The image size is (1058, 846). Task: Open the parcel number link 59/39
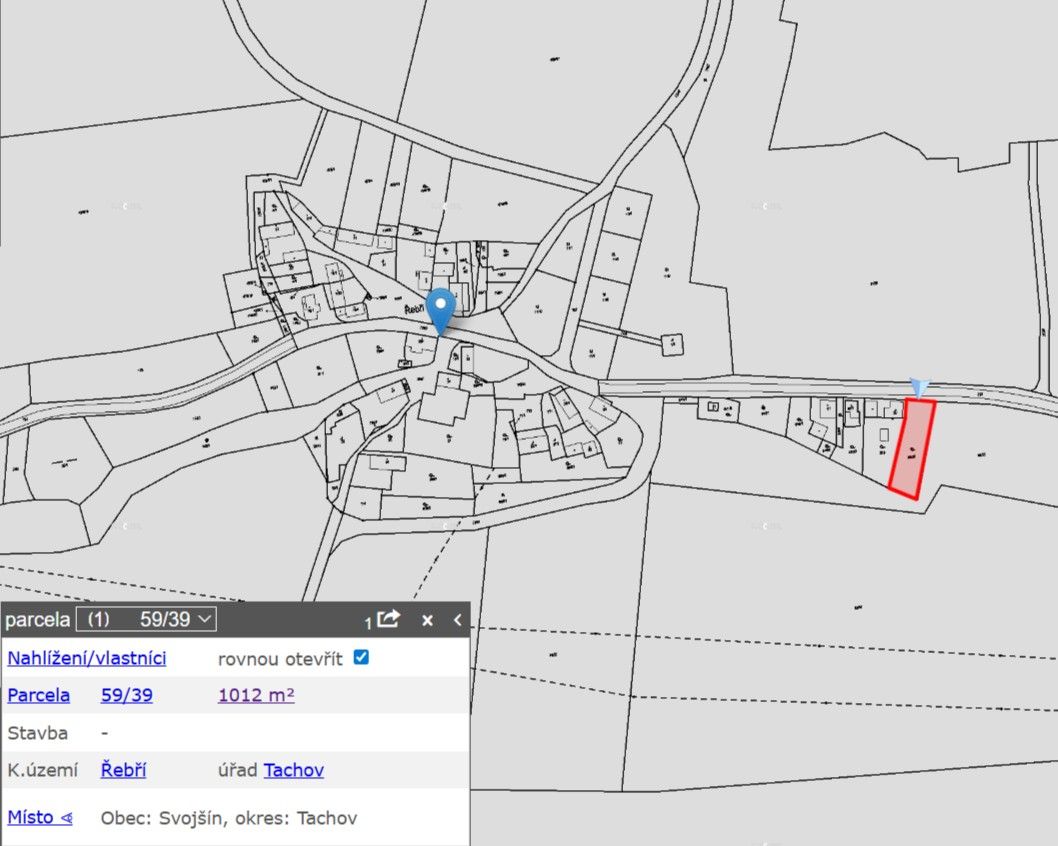(x=127, y=695)
